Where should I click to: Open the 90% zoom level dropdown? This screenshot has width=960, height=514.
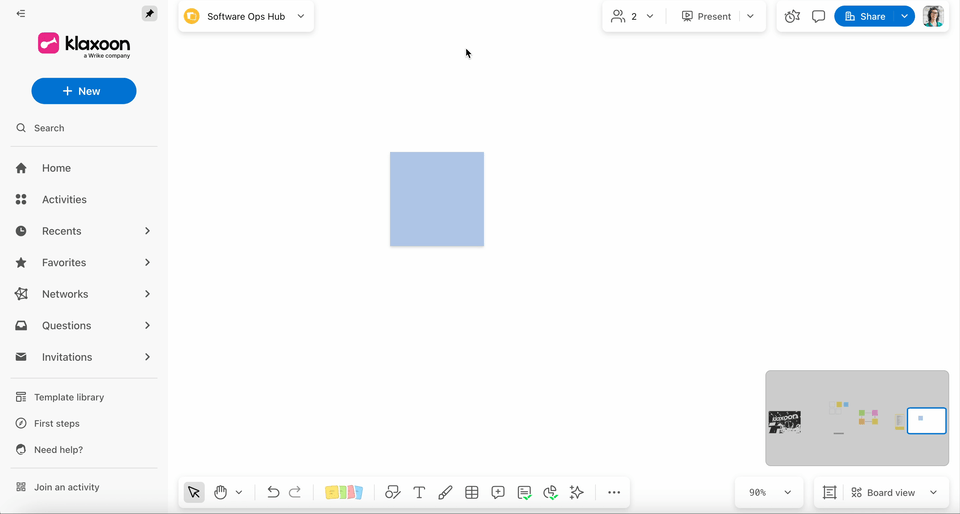coord(770,492)
